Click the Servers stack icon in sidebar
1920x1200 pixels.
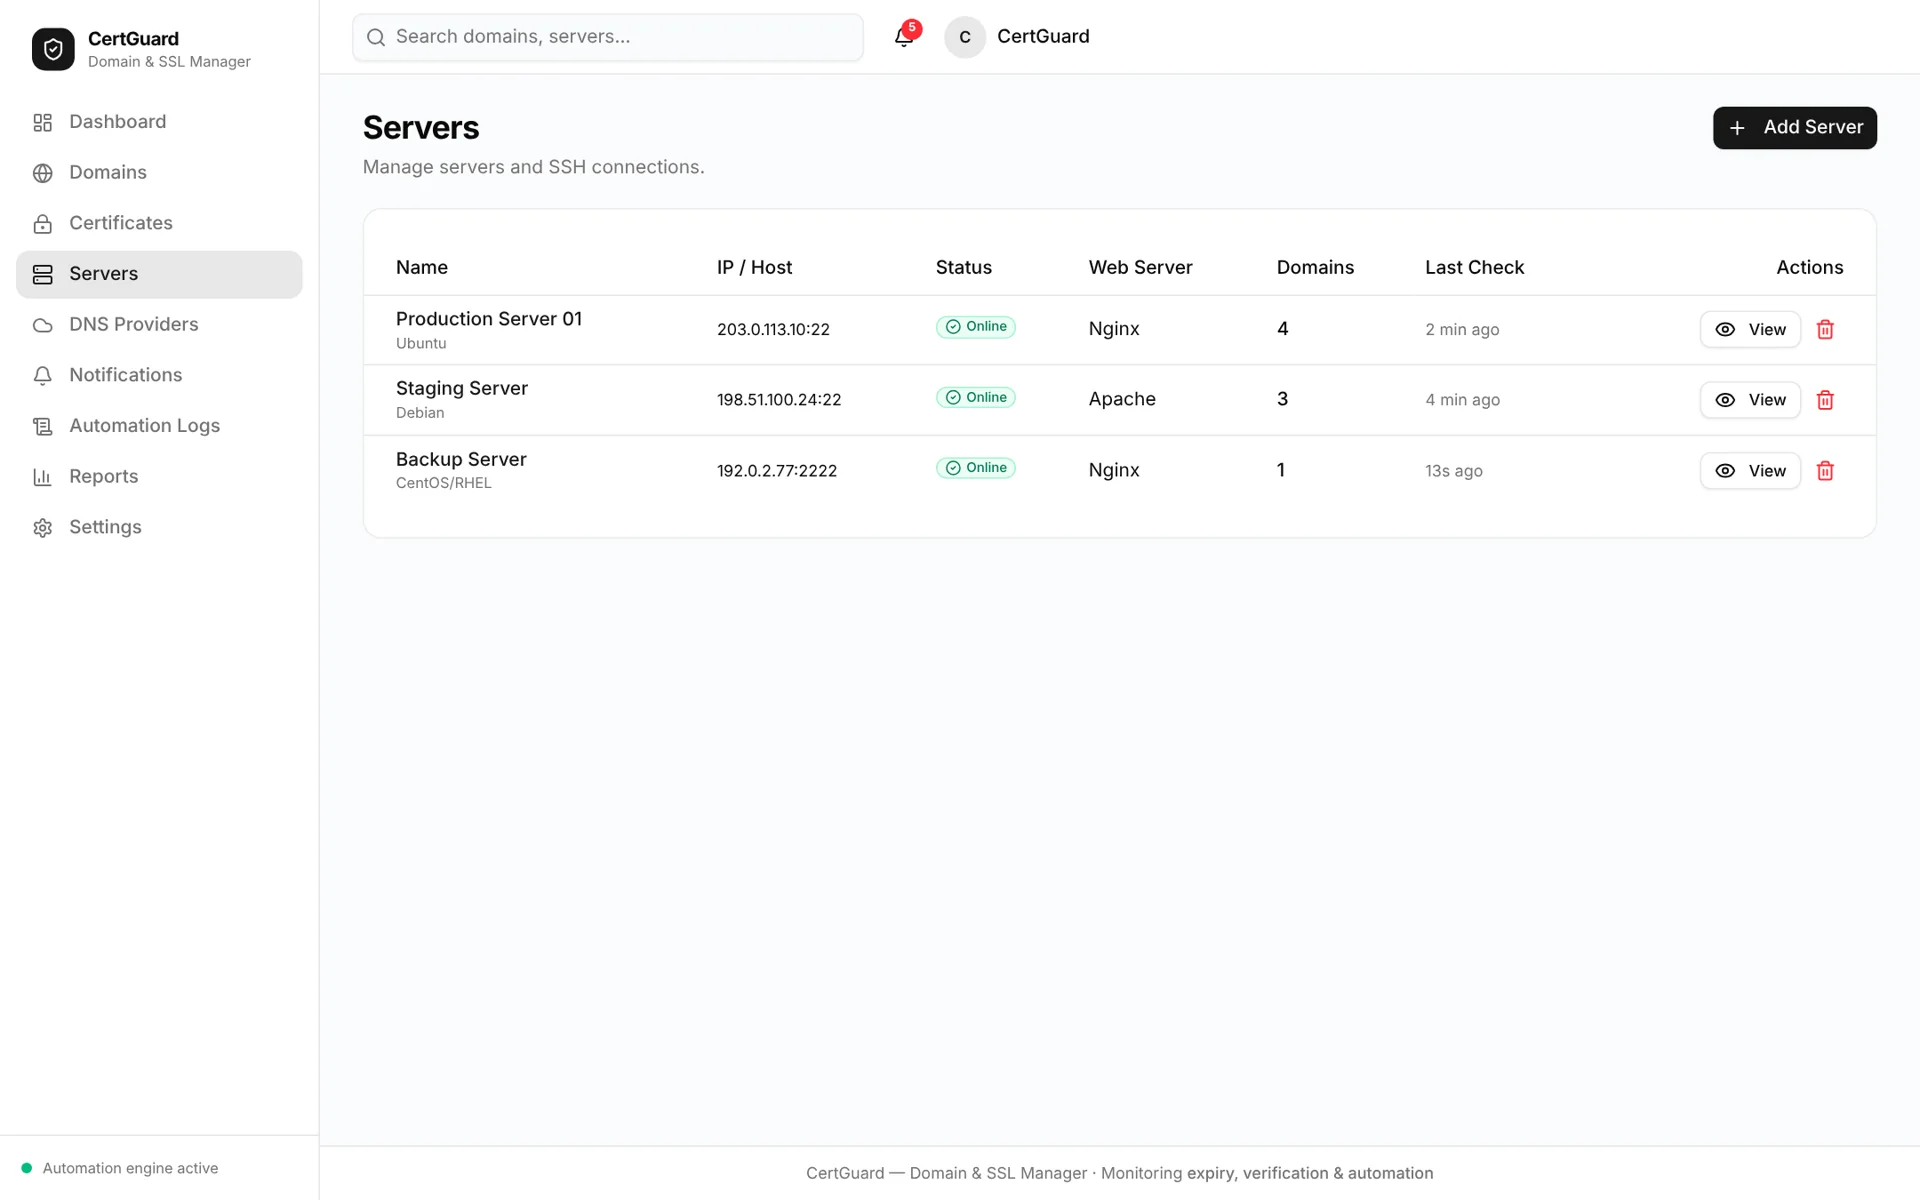tap(42, 275)
